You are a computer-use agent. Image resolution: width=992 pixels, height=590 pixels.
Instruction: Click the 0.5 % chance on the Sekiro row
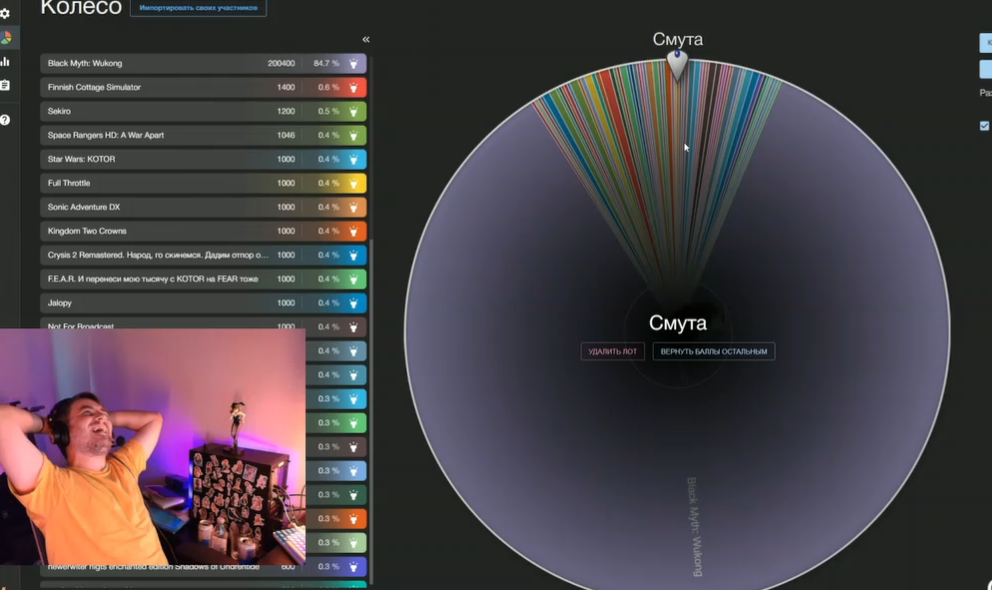pos(328,111)
